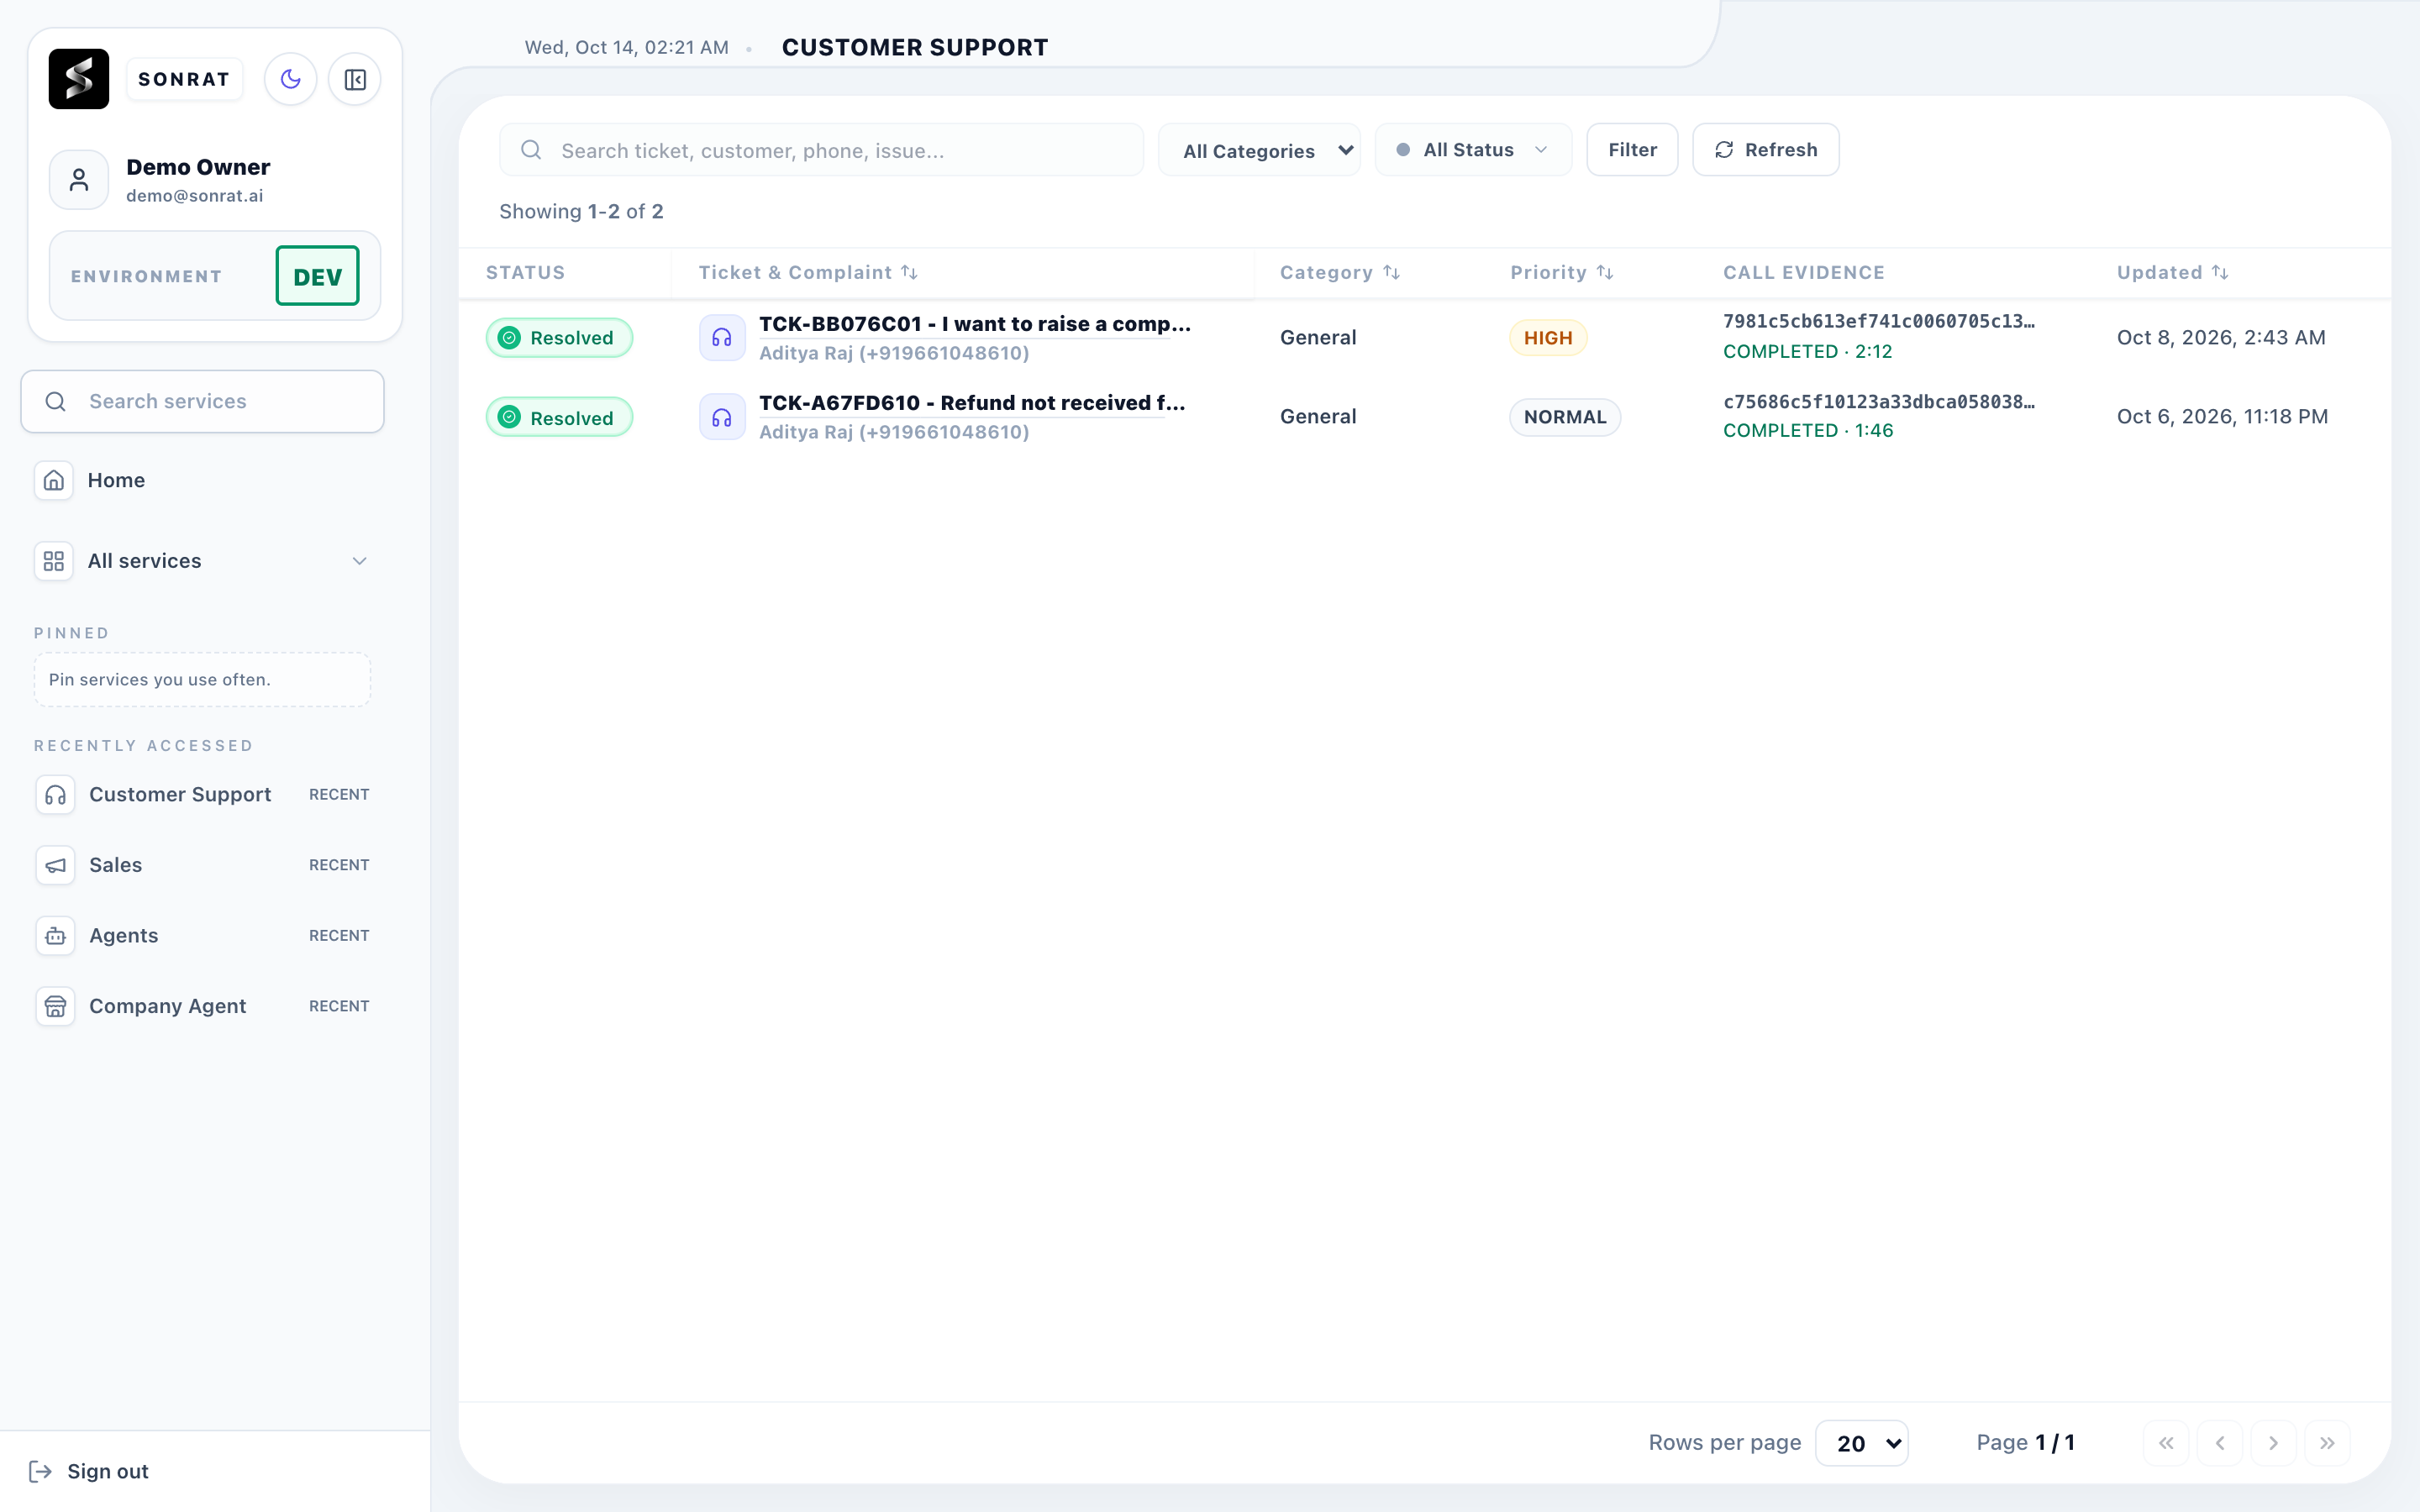Click the Demo Owner avatar icon
2420x1512 pixels.
(79, 180)
